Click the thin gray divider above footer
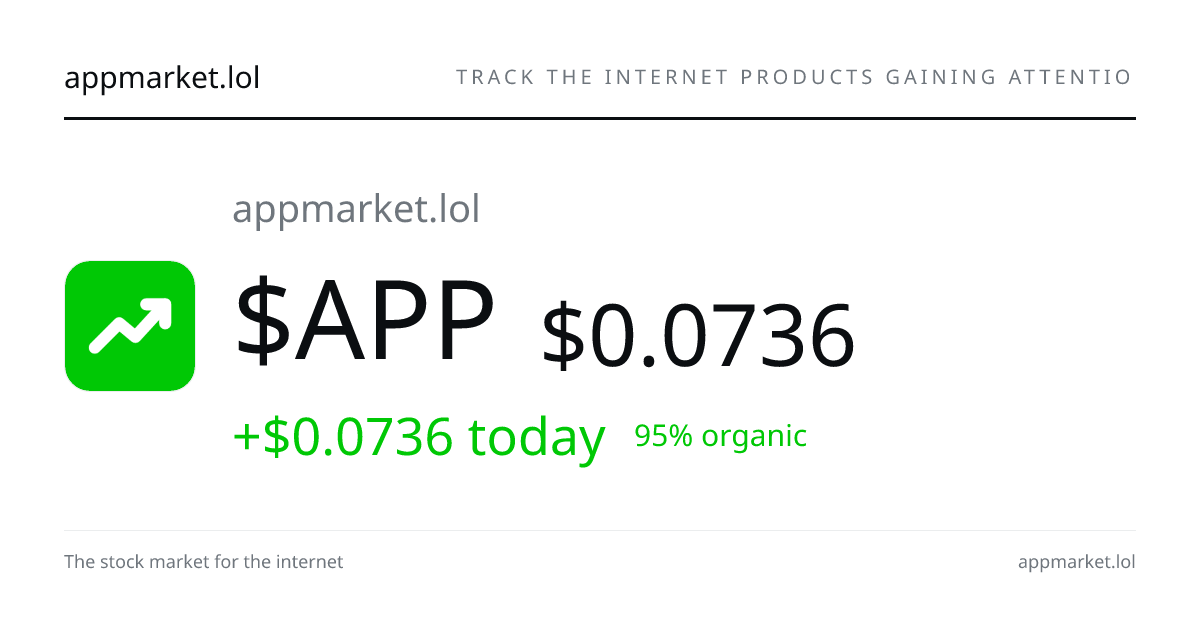1200x630 pixels. [x=600, y=530]
